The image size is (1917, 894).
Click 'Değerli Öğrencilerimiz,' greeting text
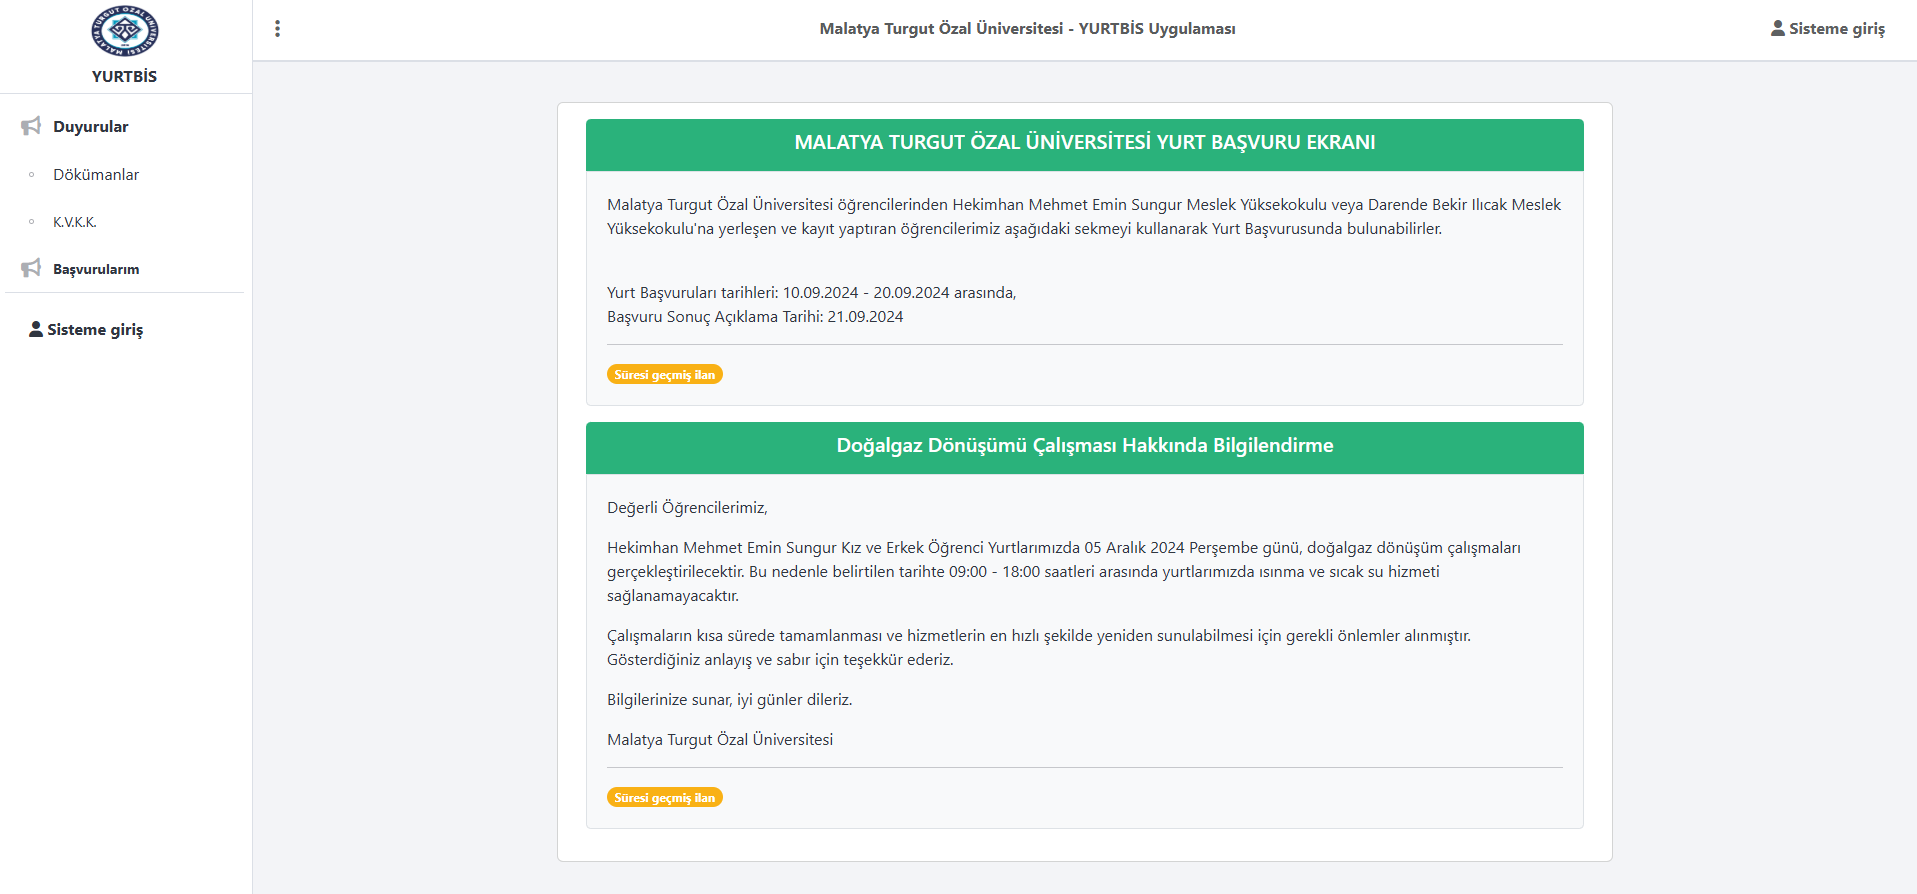point(687,508)
